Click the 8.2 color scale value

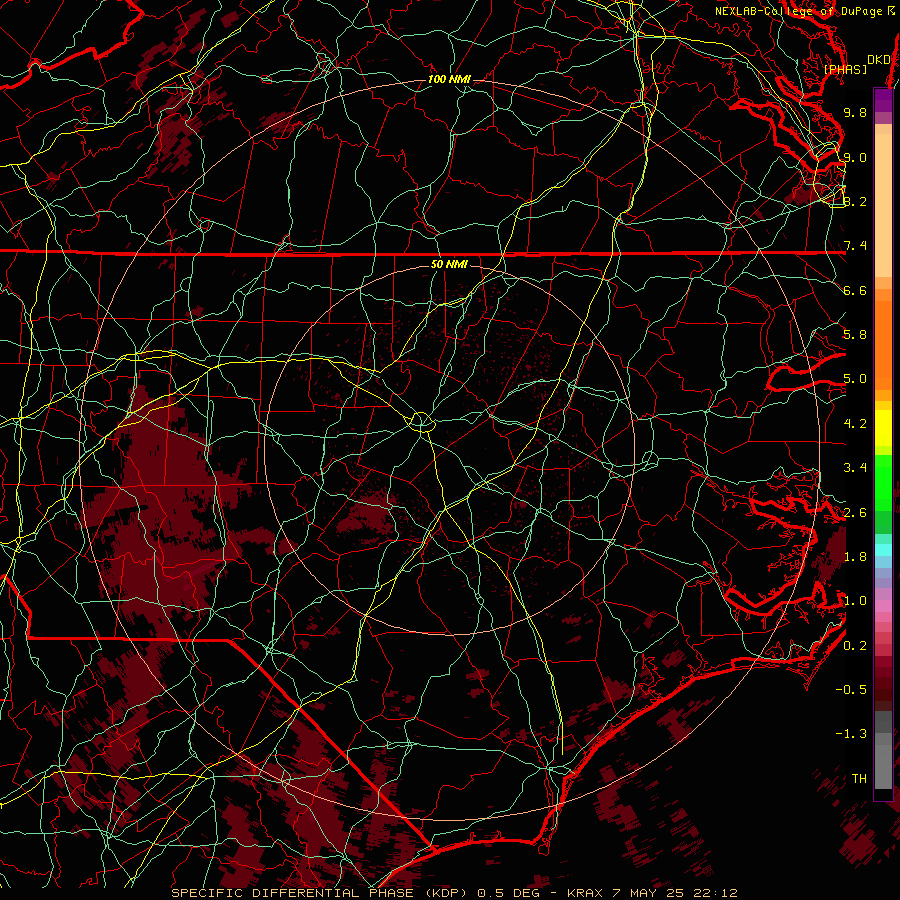pyautogui.click(x=855, y=201)
